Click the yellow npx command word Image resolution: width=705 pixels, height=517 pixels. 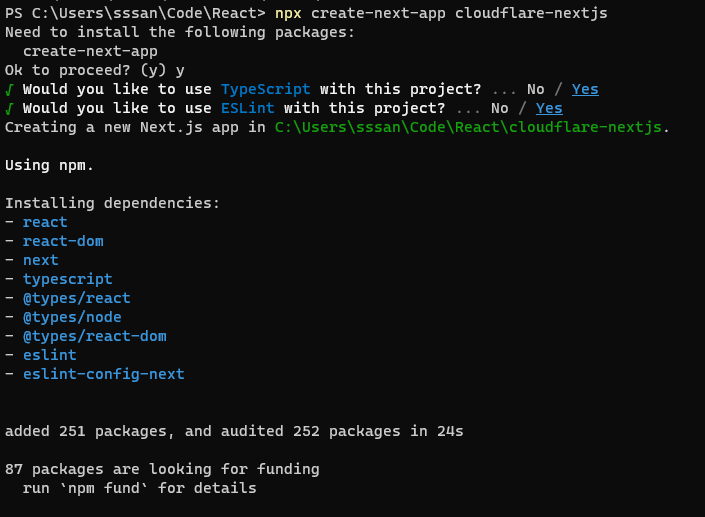click(288, 13)
